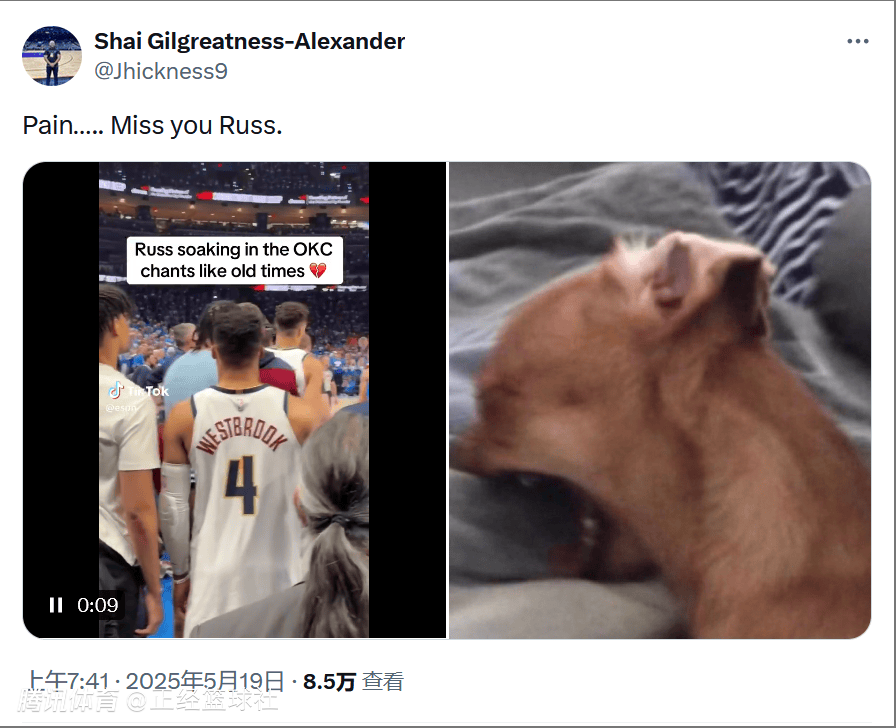Open the yawning dog image on the right
Image resolution: width=896 pixels, height=728 pixels.
pyautogui.click(x=660, y=400)
